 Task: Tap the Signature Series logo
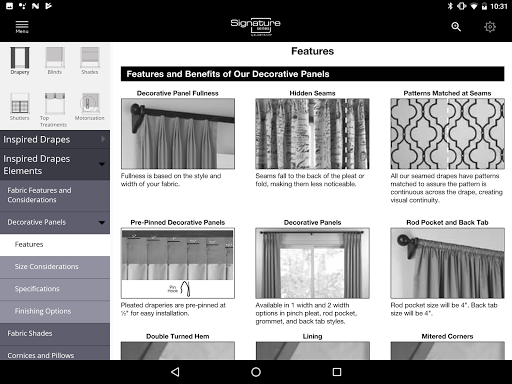[256, 27]
